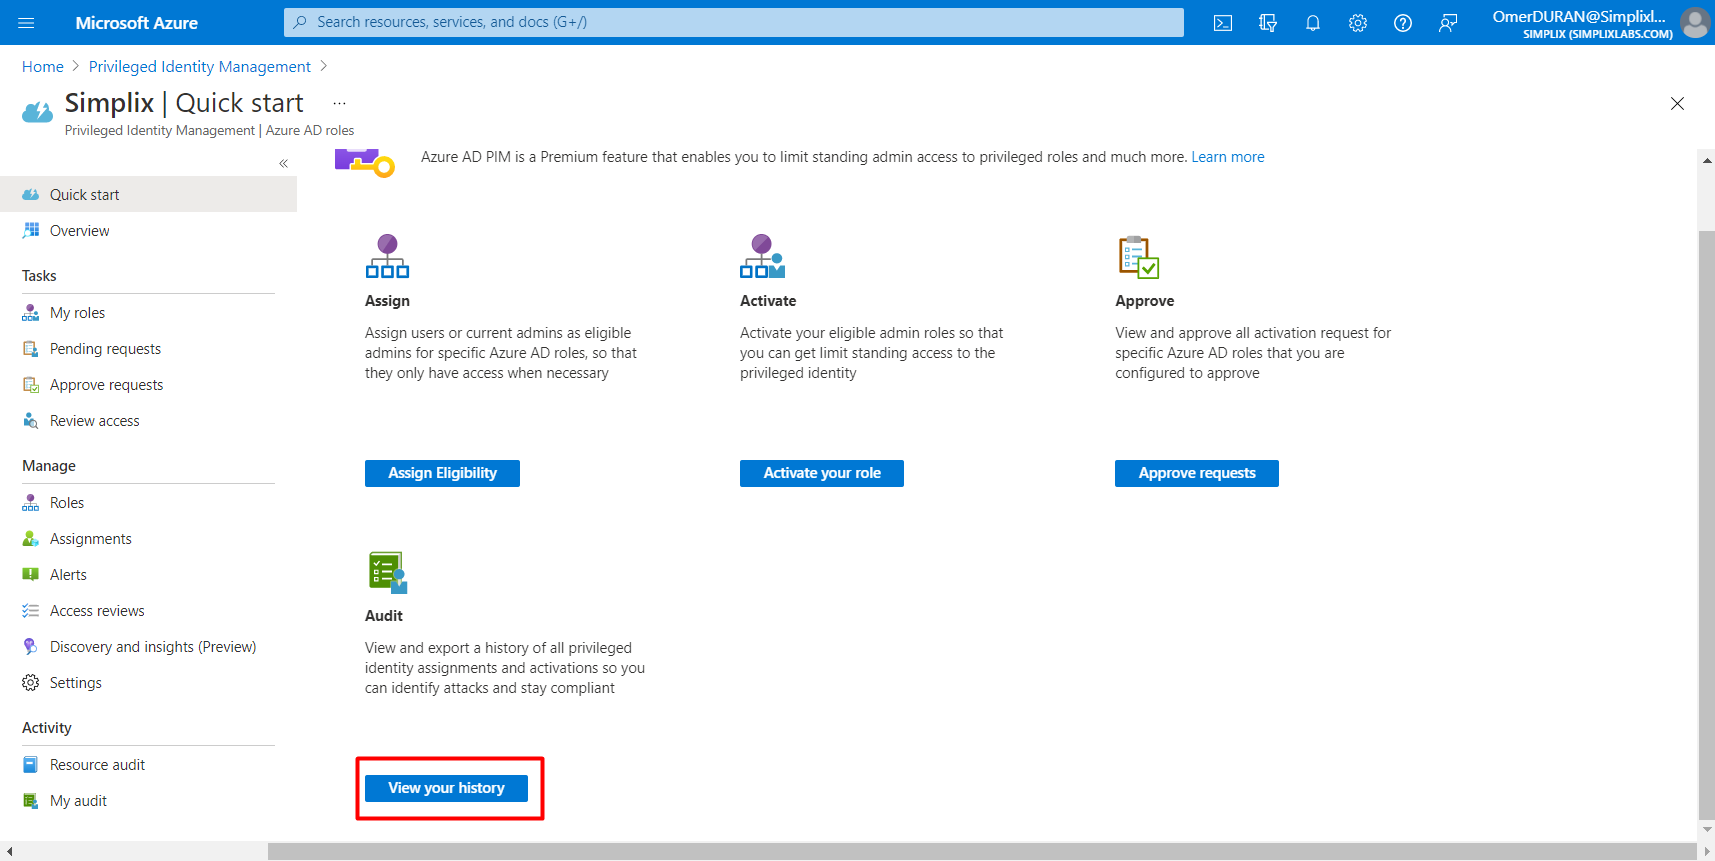This screenshot has width=1715, height=861.
Task: Go to My roles
Action: point(148,313)
